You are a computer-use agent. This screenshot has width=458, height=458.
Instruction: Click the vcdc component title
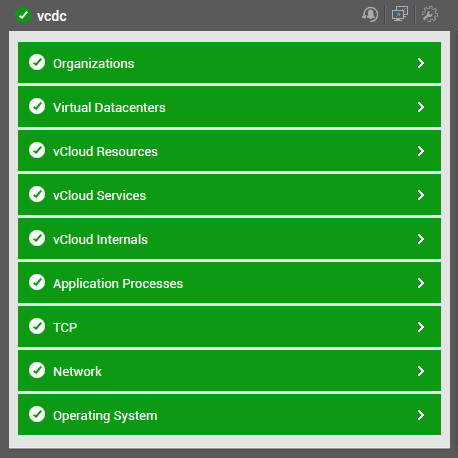[52, 16]
